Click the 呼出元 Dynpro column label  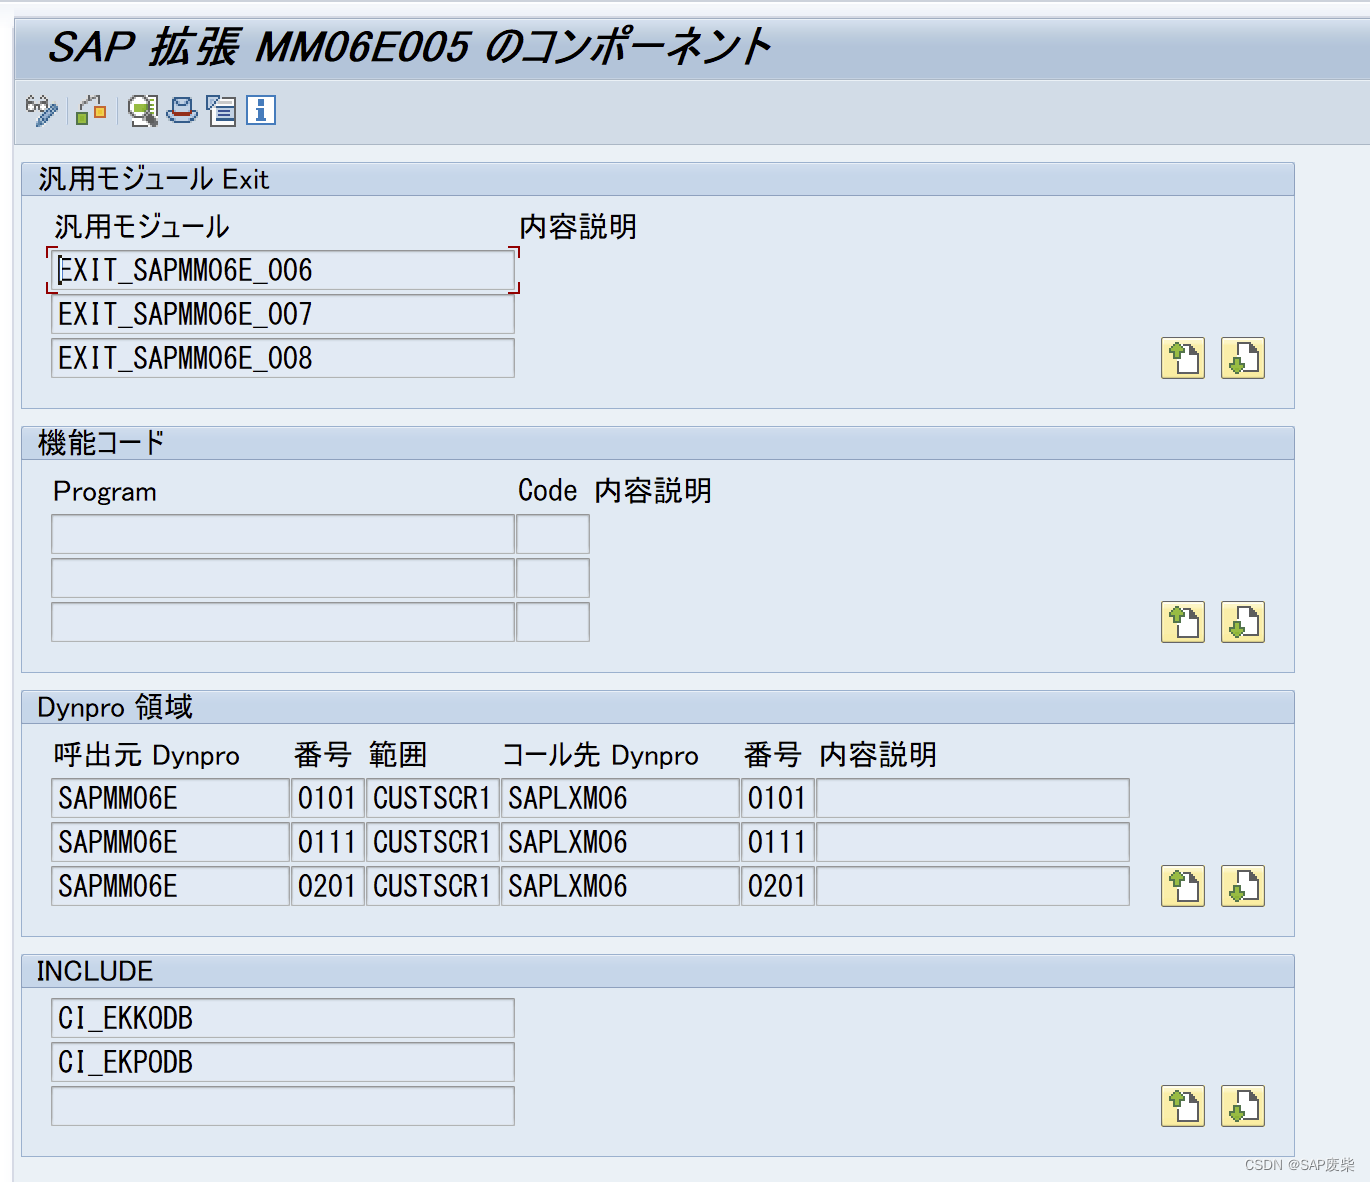click(x=147, y=755)
